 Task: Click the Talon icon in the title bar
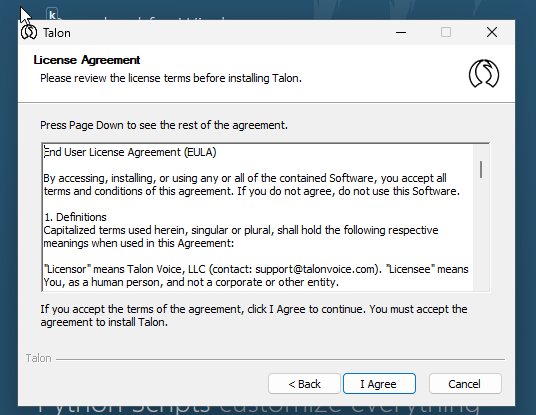(x=29, y=32)
